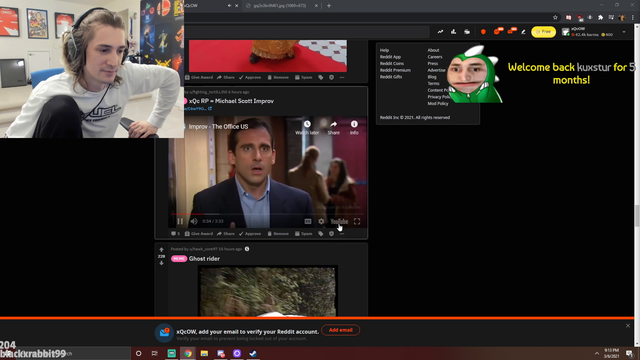Dismiss the verify email banner
Viewport: 640px width, 360px height.
[628, 326]
